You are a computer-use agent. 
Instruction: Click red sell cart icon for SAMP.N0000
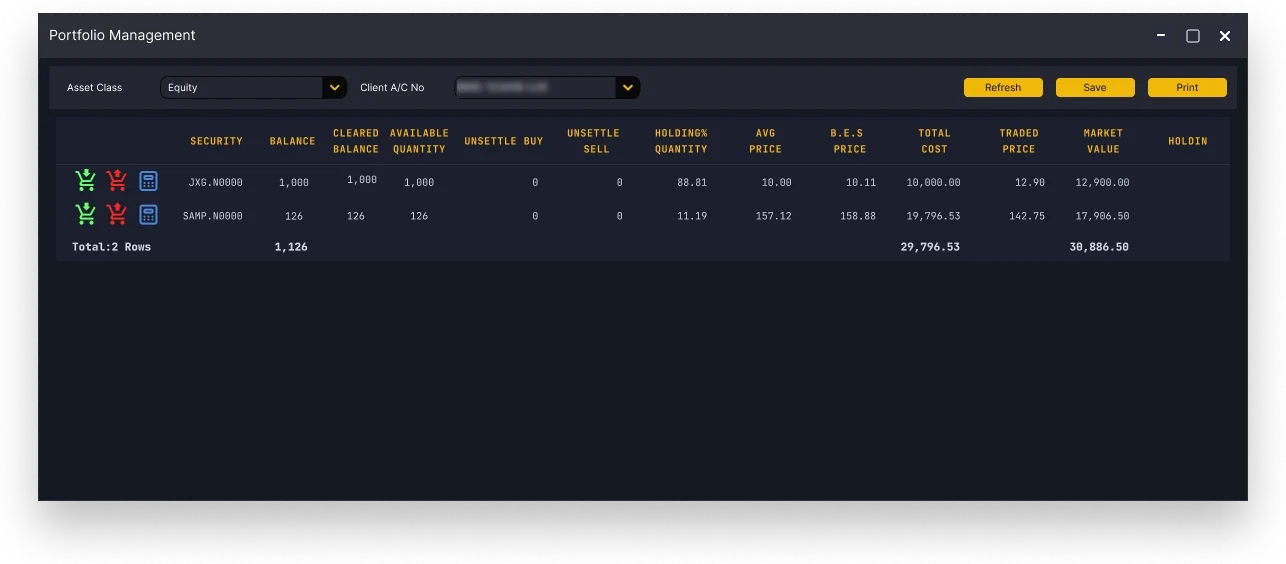point(117,214)
